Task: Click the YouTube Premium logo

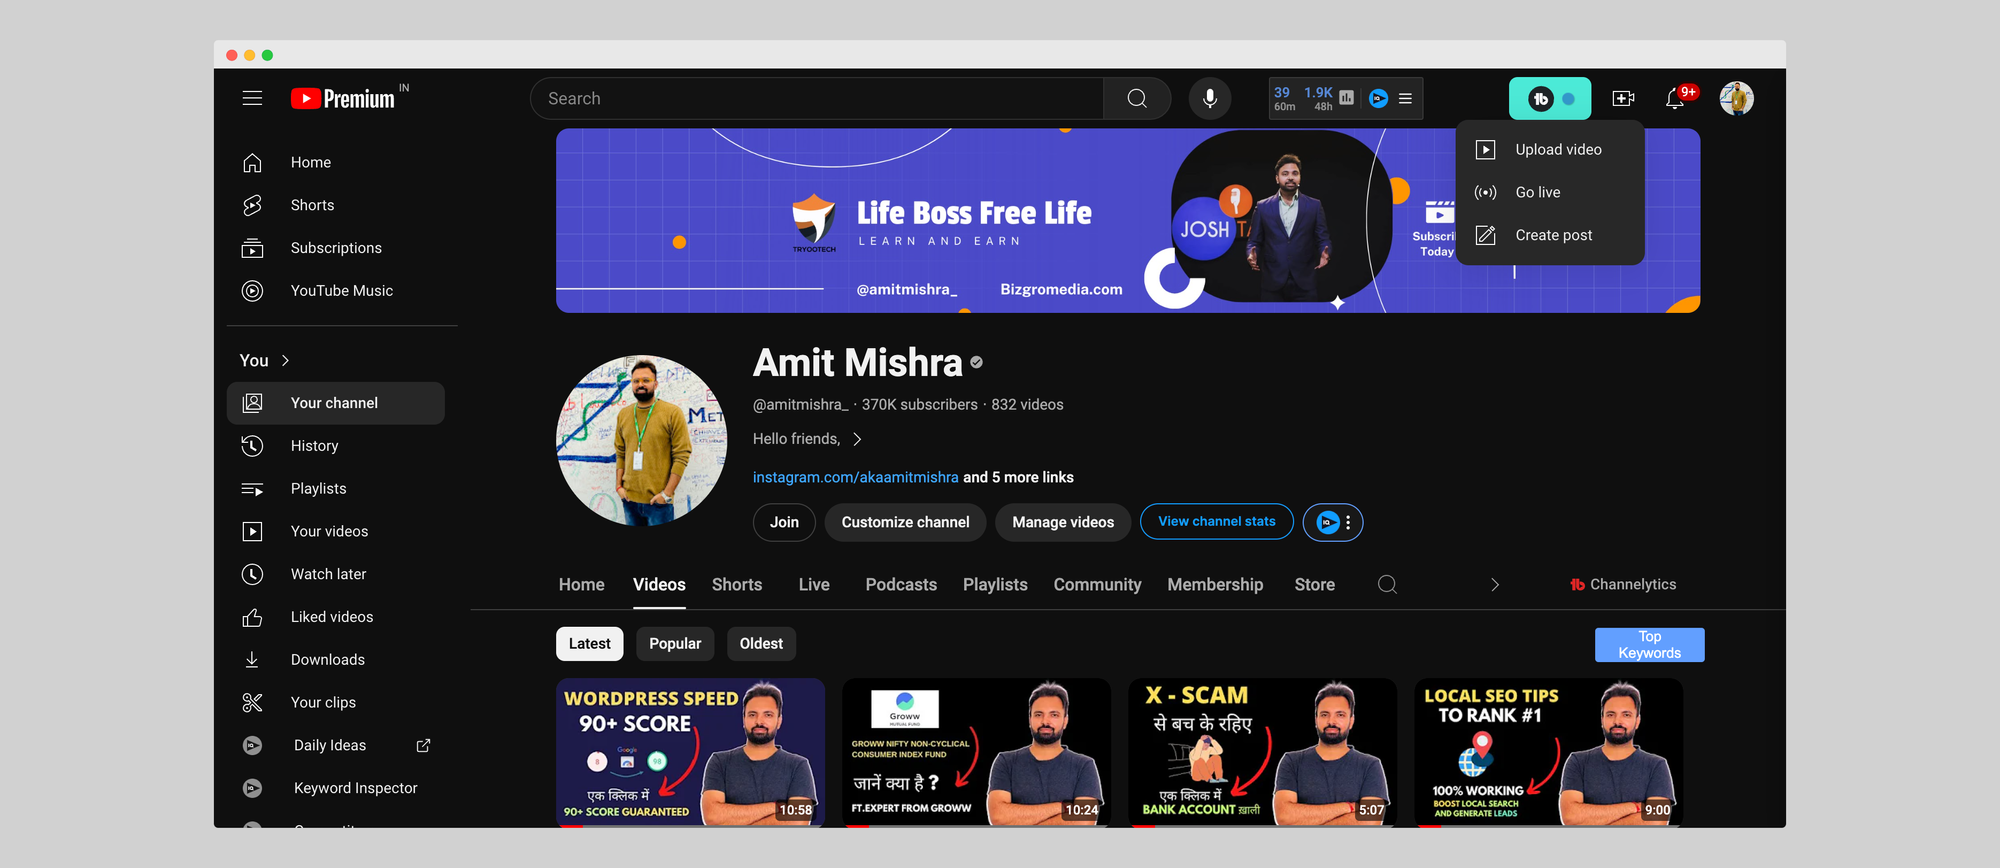Action: pyautogui.click(x=344, y=98)
